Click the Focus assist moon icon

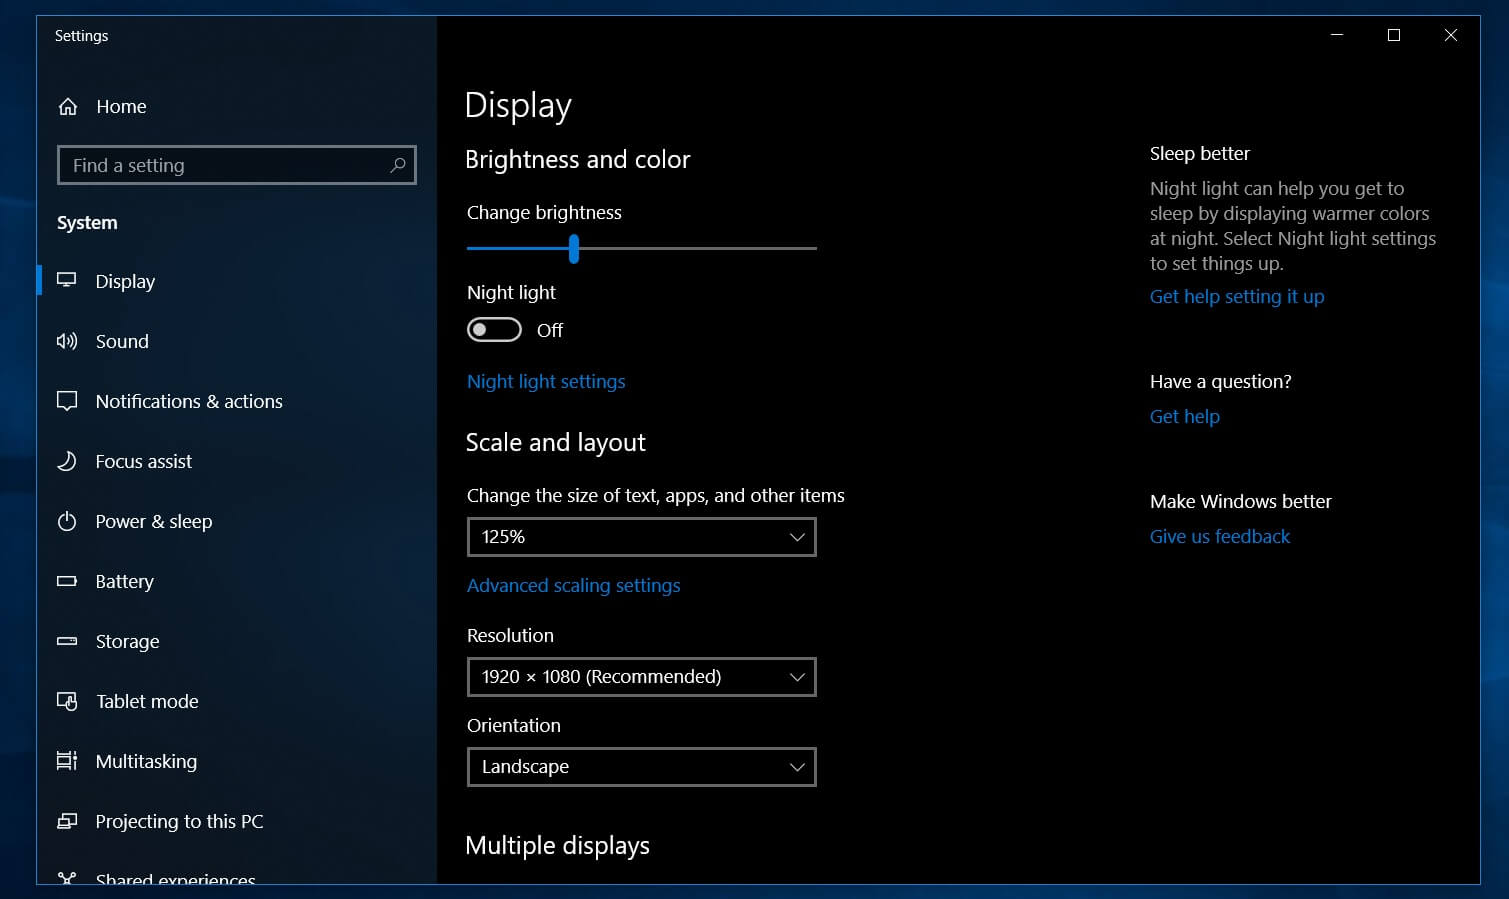coord(66,461)
